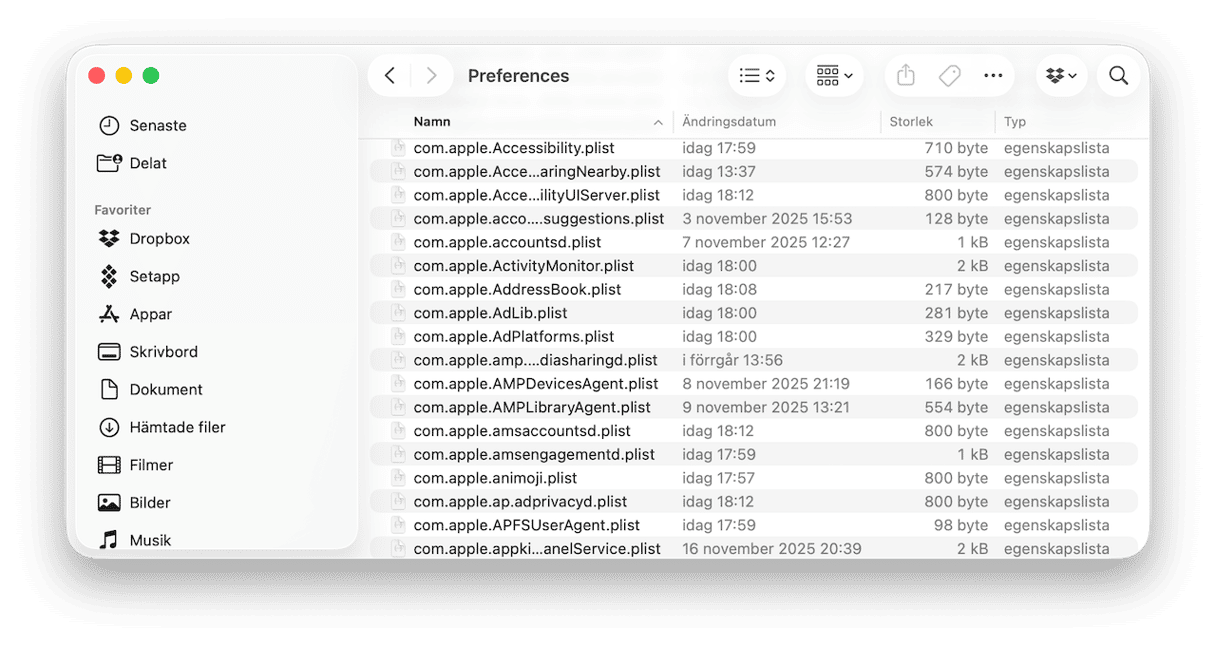Select Setapp in the sidebar
The width and height of the screenshot is (1216, 646).
[x=154, y=277]
